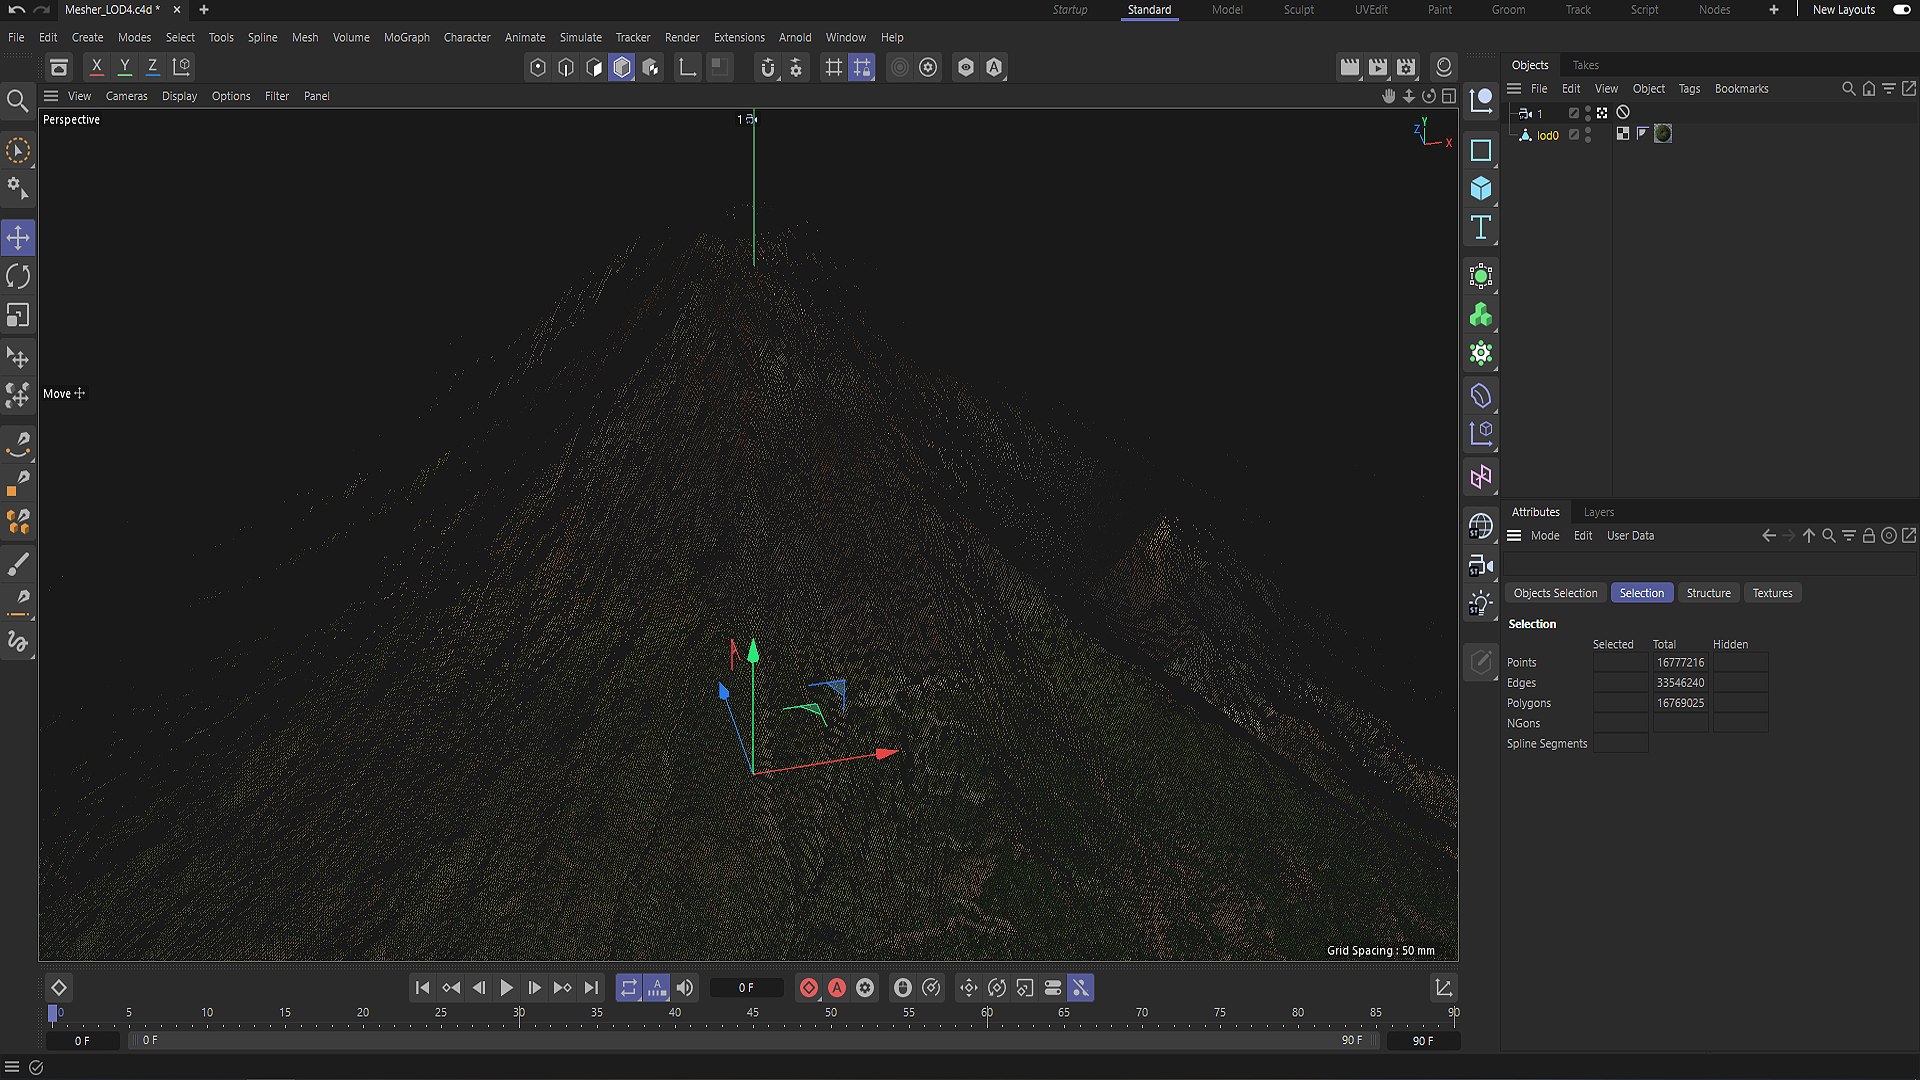Open the Simulate menu
This screenshot has height=1080, width=1920.
pos(581,37)
